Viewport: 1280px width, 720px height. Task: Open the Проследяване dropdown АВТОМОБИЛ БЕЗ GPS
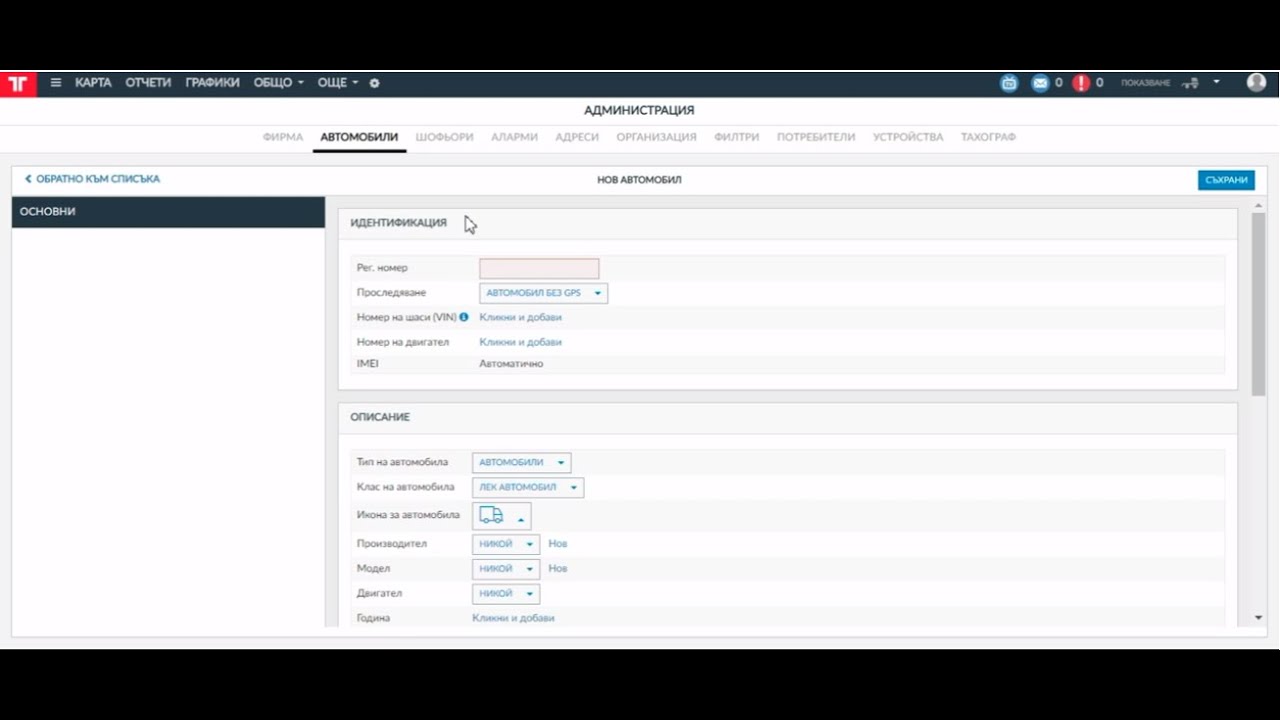543,293
